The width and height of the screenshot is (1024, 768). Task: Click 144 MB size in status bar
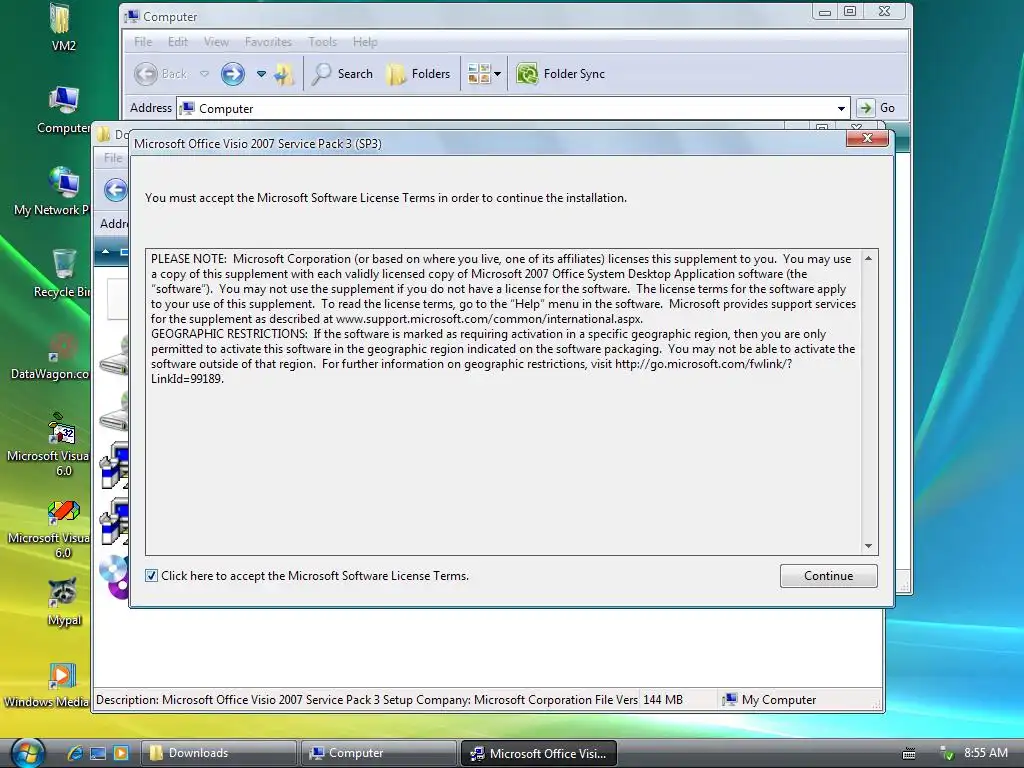(x=663, y=699)
